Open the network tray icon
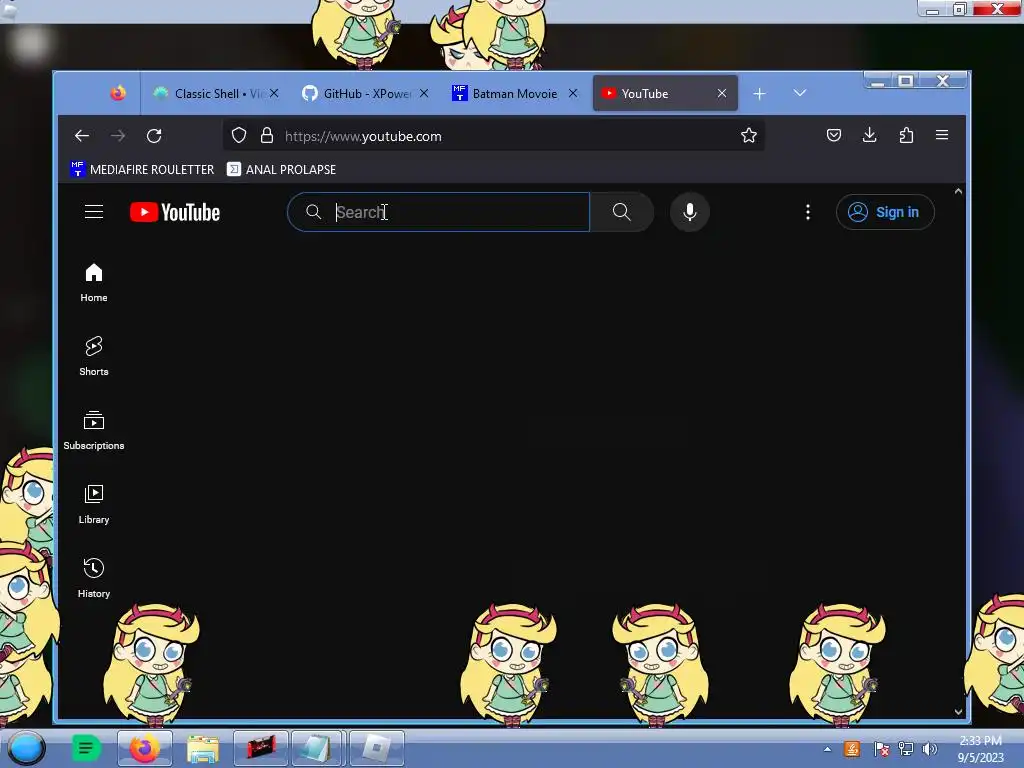 [905, 749]
